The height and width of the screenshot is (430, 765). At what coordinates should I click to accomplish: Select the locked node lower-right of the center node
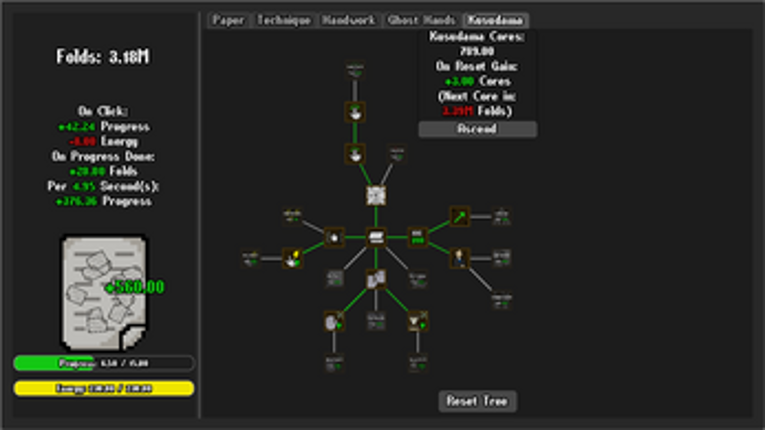[x=418, y=279]
